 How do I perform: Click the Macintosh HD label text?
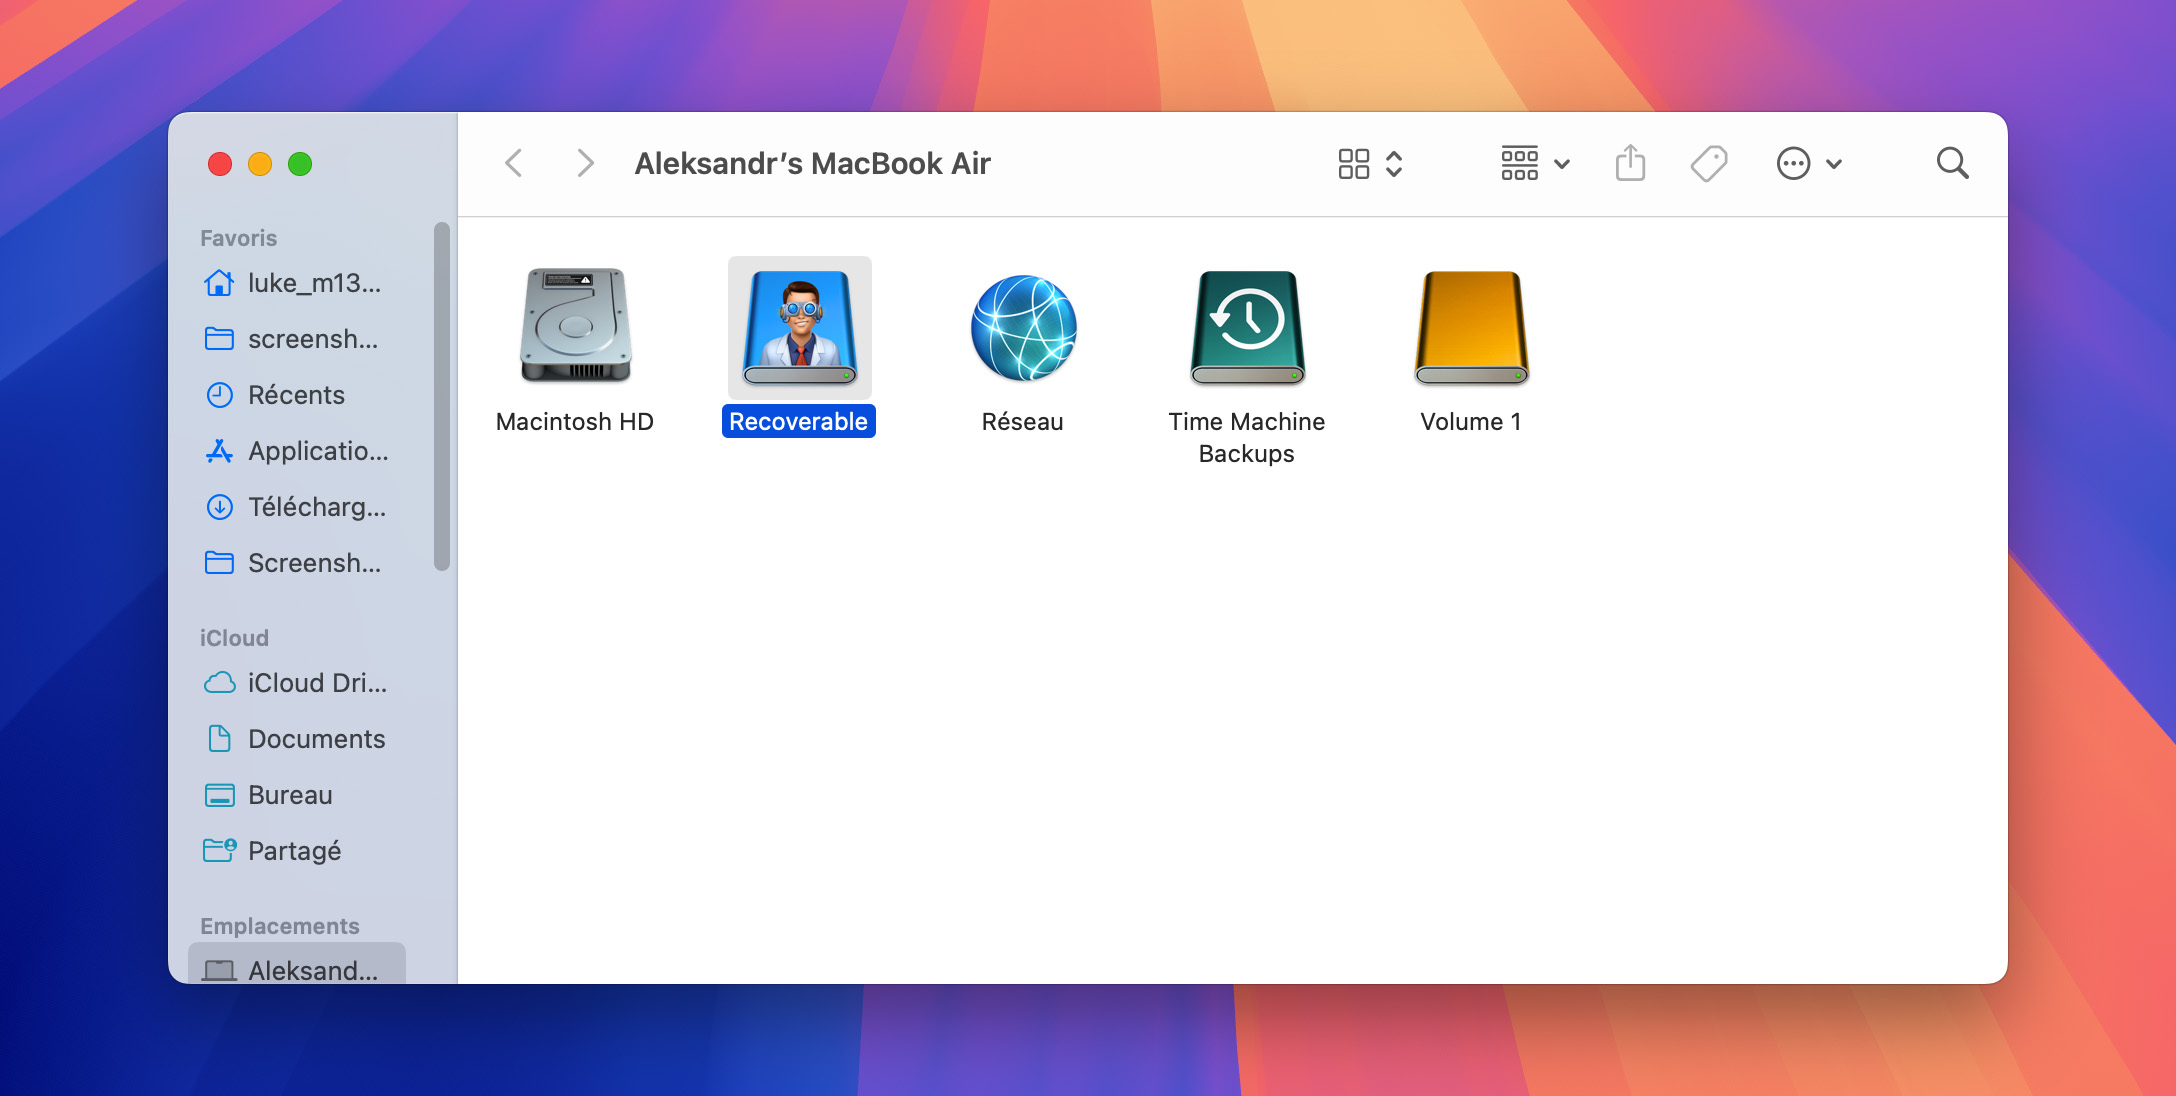pyautogui.click(x=575, y=422)
